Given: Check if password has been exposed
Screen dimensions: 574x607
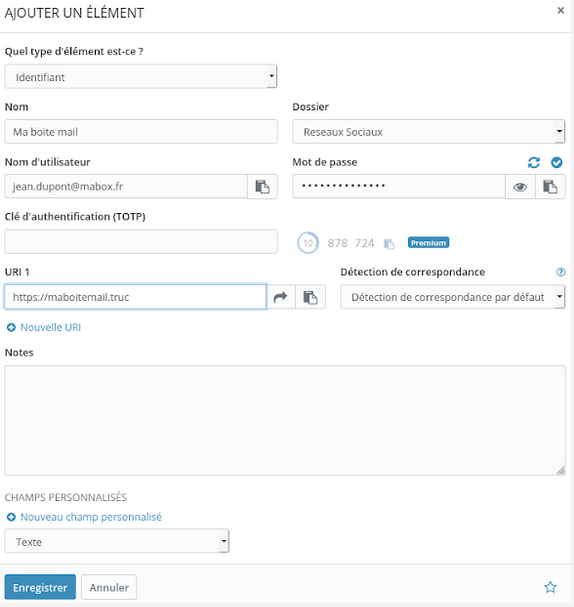Looking at the screenshot, I should [x=557, y=163].
